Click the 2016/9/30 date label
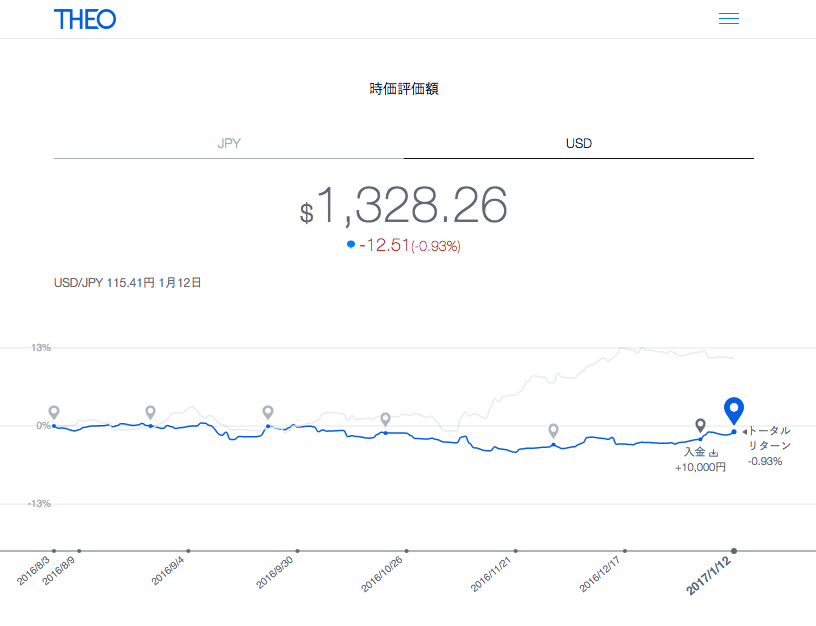This screenshot has width=816, height=626. point(275,572)
